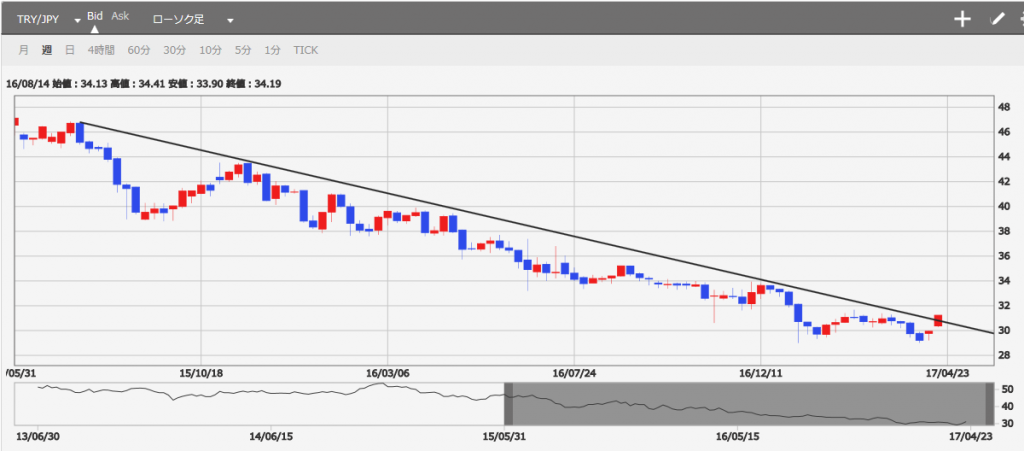
Task: Click the 13/06/30 label in navigator
Action: tap(38, 436)
